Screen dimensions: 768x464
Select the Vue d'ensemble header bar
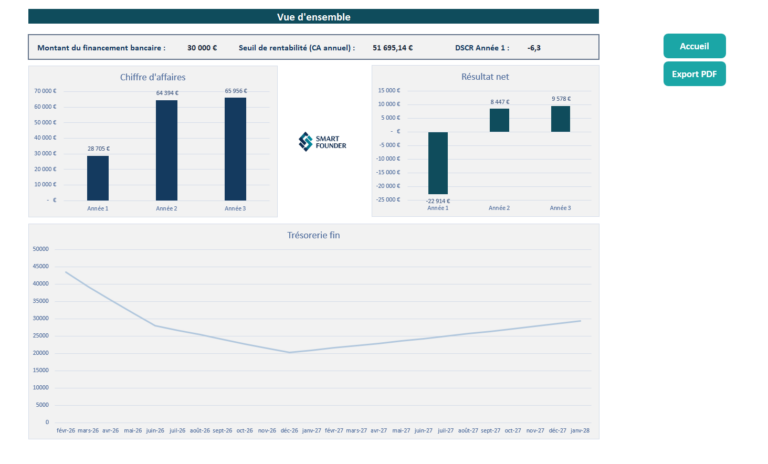(313, 17)
